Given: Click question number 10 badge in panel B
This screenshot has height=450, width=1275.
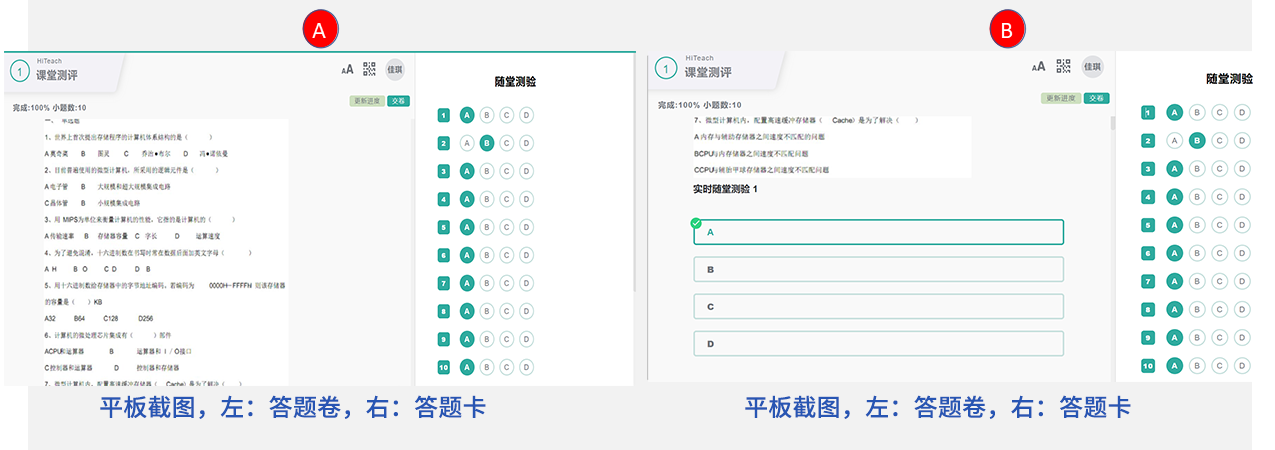Looking at the screenshot, I should click(x=1148, y=366).
